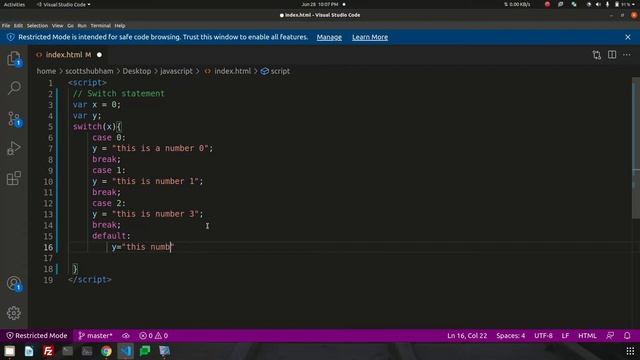Image resolution: width=640 pixels, height=360 pixels.
Task: Click the Learn More link
Action: (x=370, y=37)
